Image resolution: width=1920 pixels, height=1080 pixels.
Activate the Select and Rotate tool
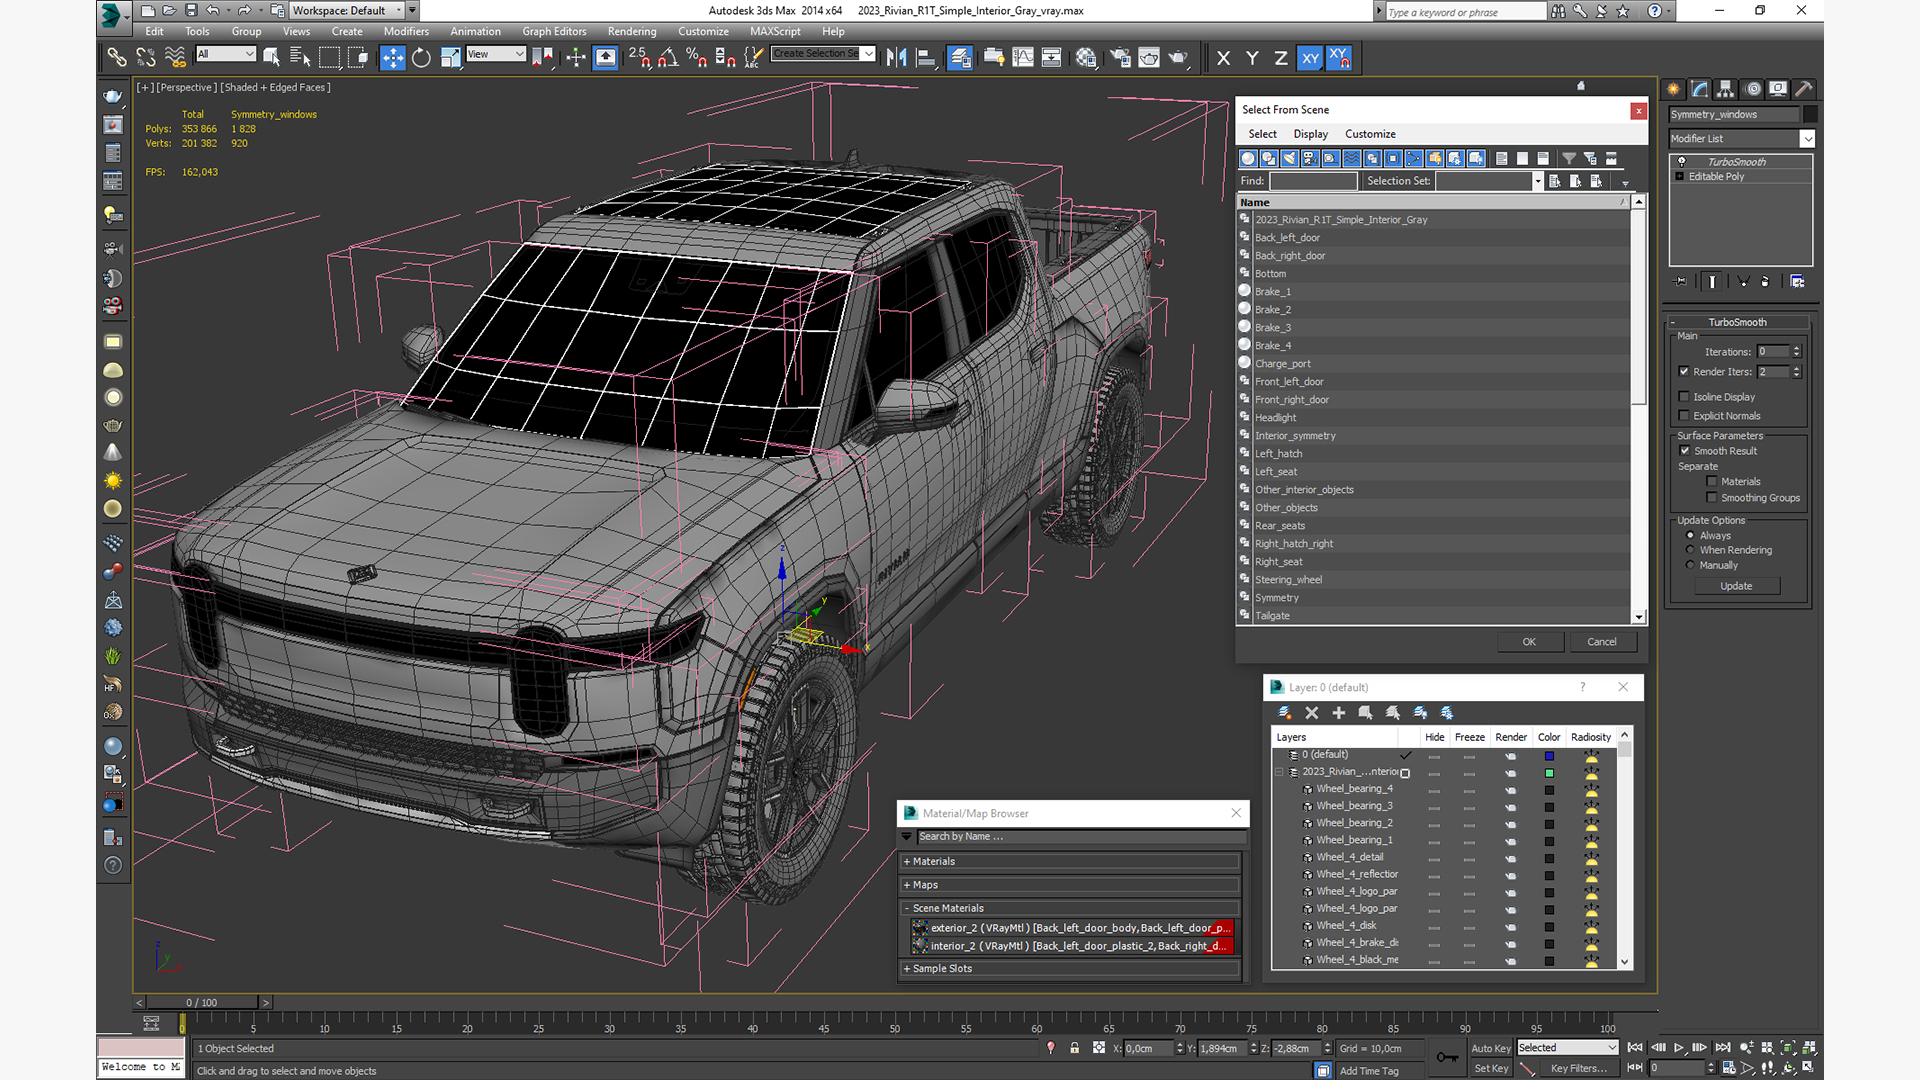pyautogui.click(x=421, y=57)
